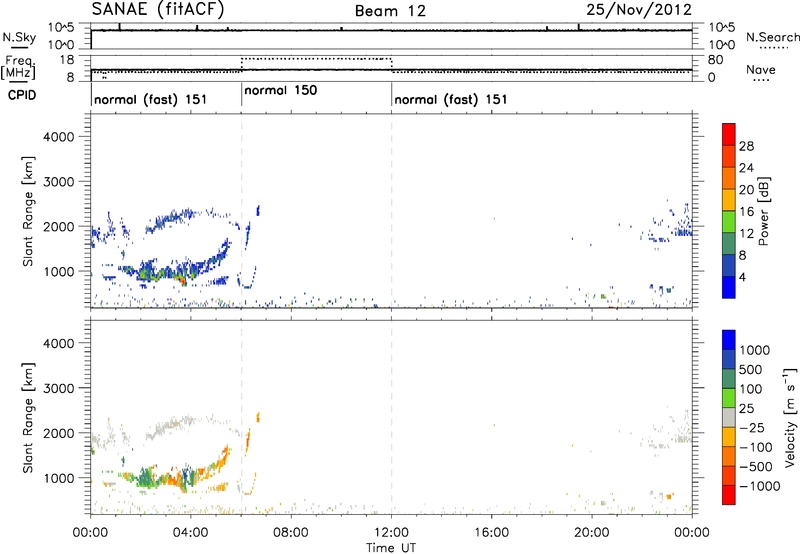Click the '16:00' time axis label

tap(491, 533)
